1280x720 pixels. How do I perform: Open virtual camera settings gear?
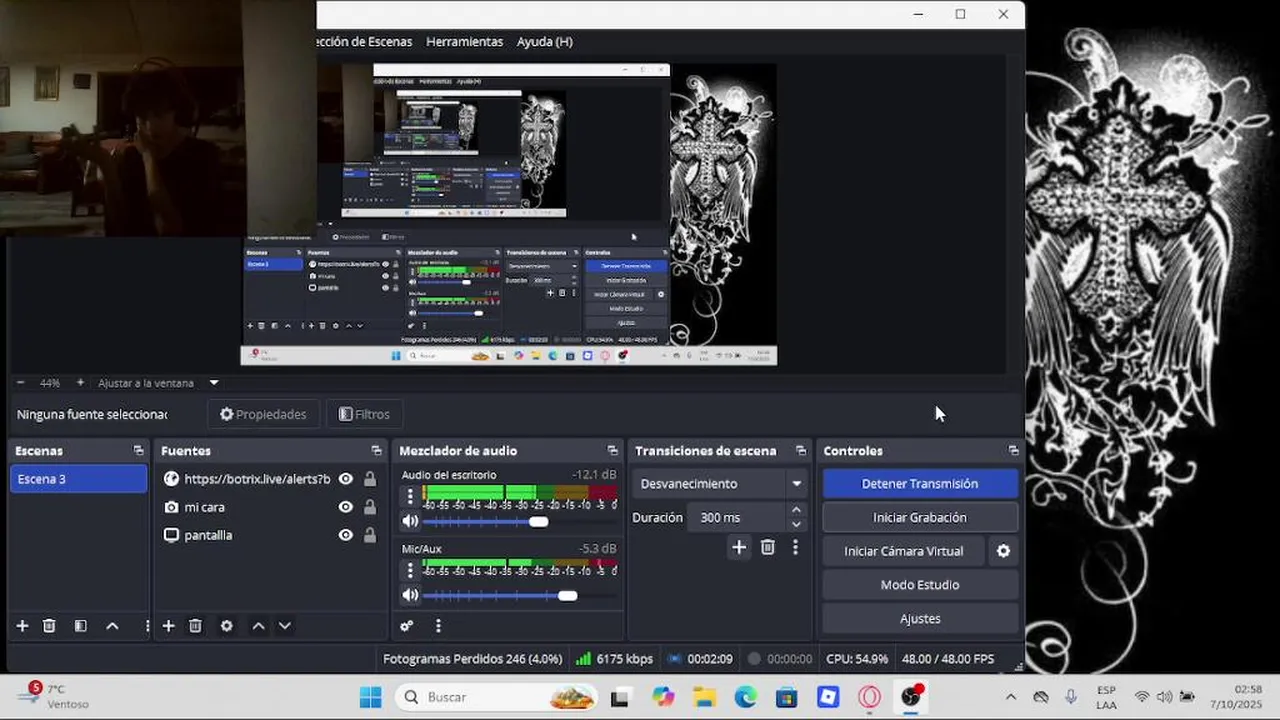(x=1003, y=551)
